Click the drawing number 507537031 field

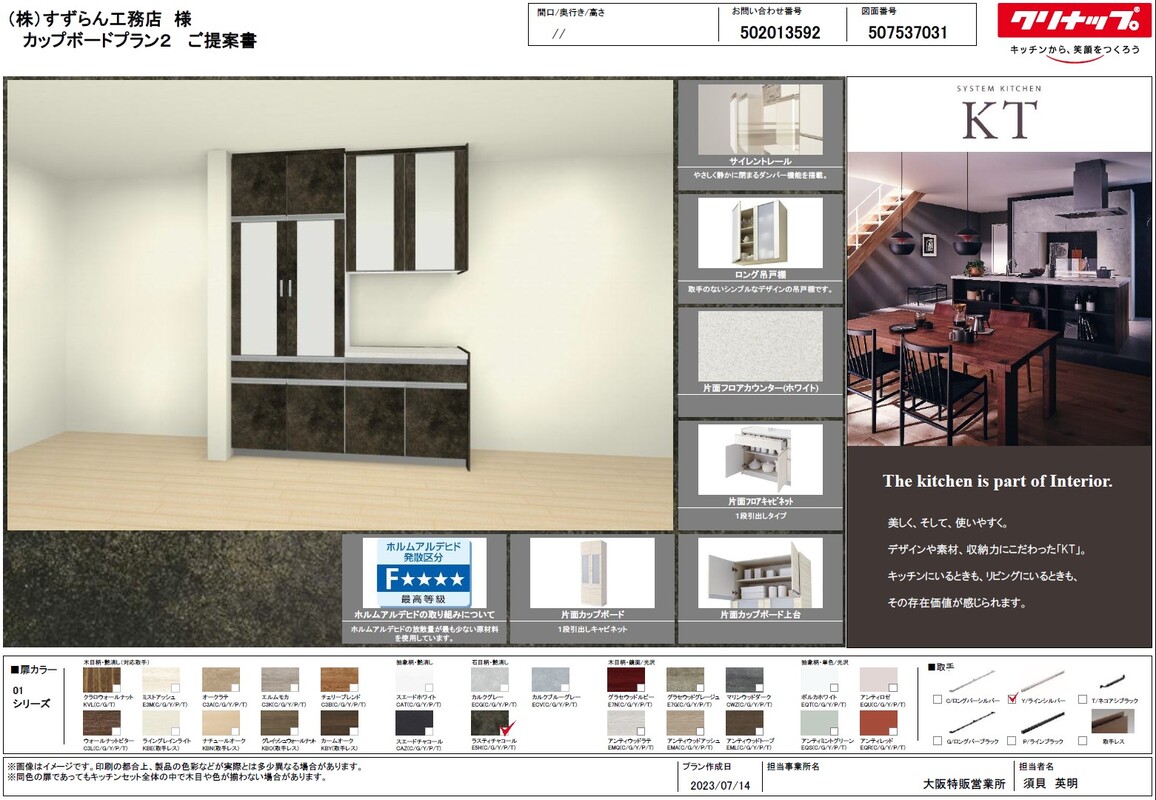(908, 33)
